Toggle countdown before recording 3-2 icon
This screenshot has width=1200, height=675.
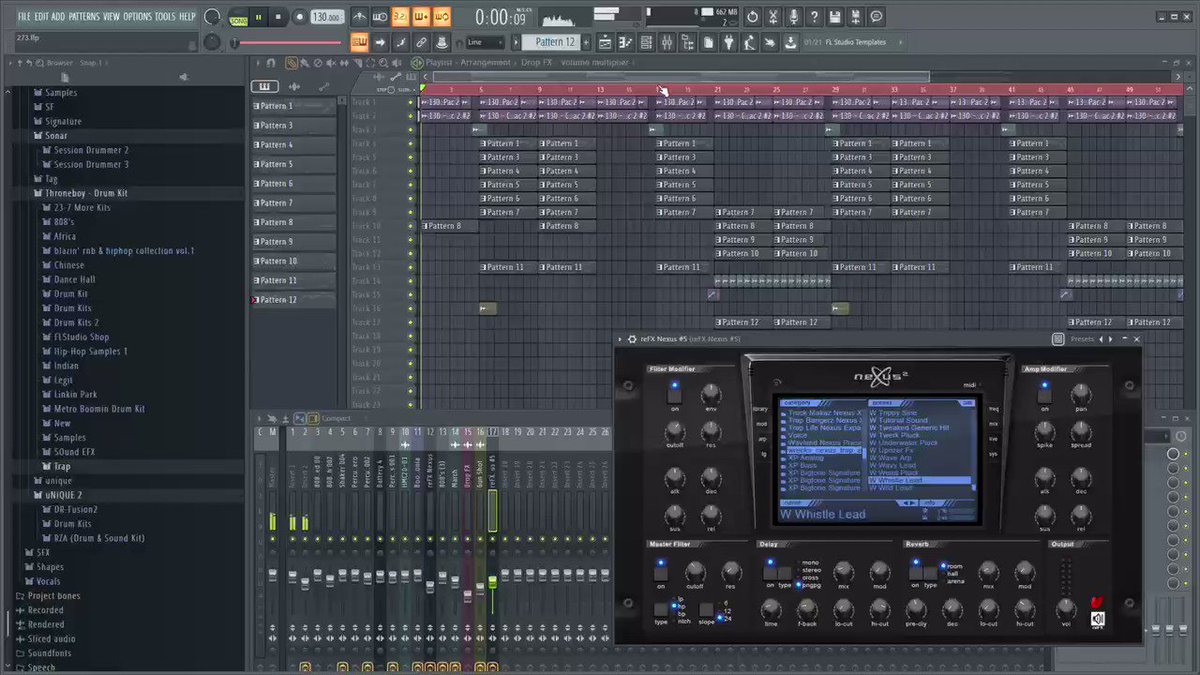[399, 17]
